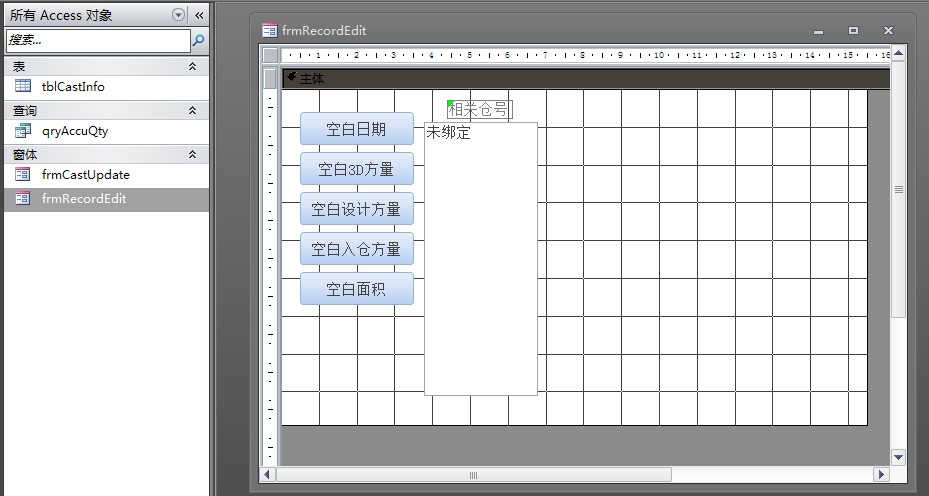
Task: Click the form selector box at ruler corner
Action: 270,56
